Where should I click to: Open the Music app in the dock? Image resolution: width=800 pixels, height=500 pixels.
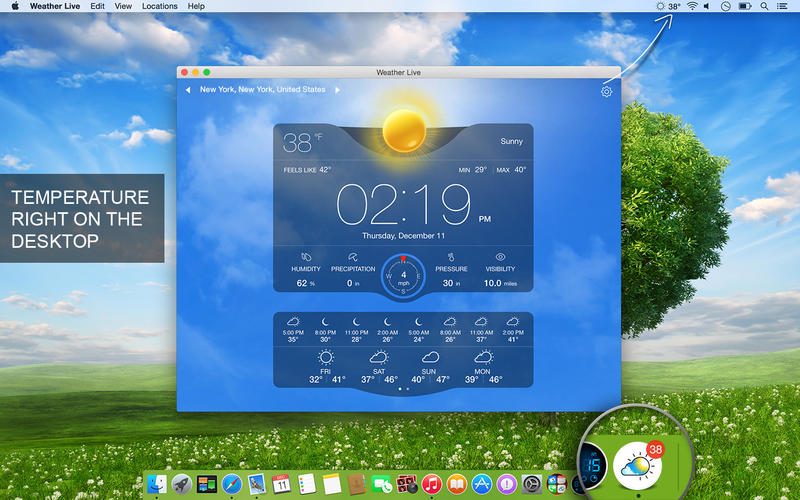432,484
